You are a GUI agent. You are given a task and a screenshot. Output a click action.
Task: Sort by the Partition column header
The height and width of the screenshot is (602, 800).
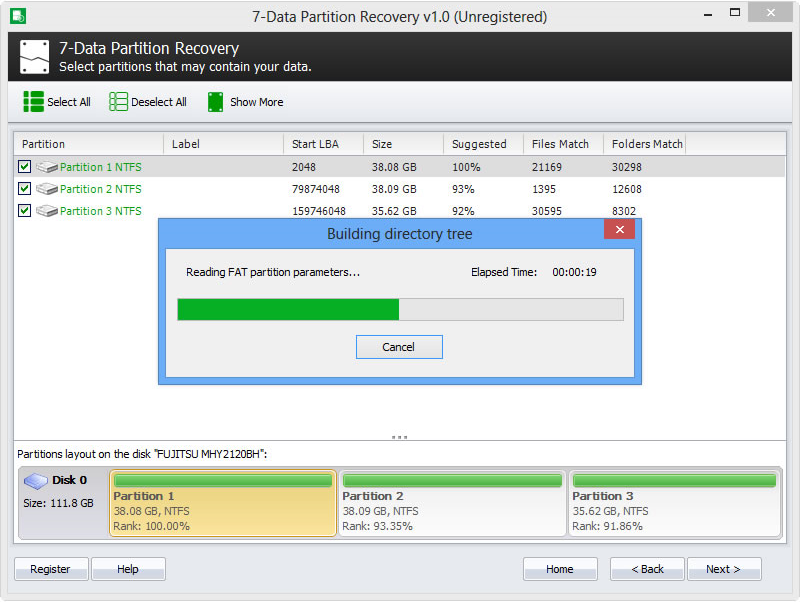tap(89, 144)
